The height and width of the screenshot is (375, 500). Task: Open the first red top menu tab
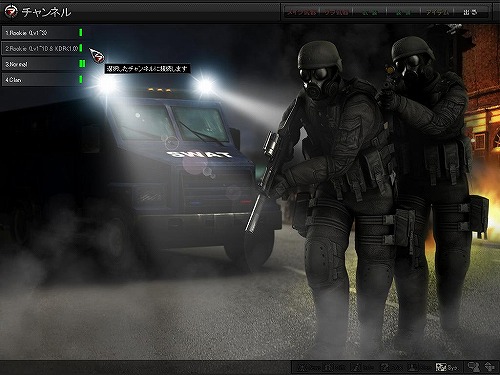302,12
